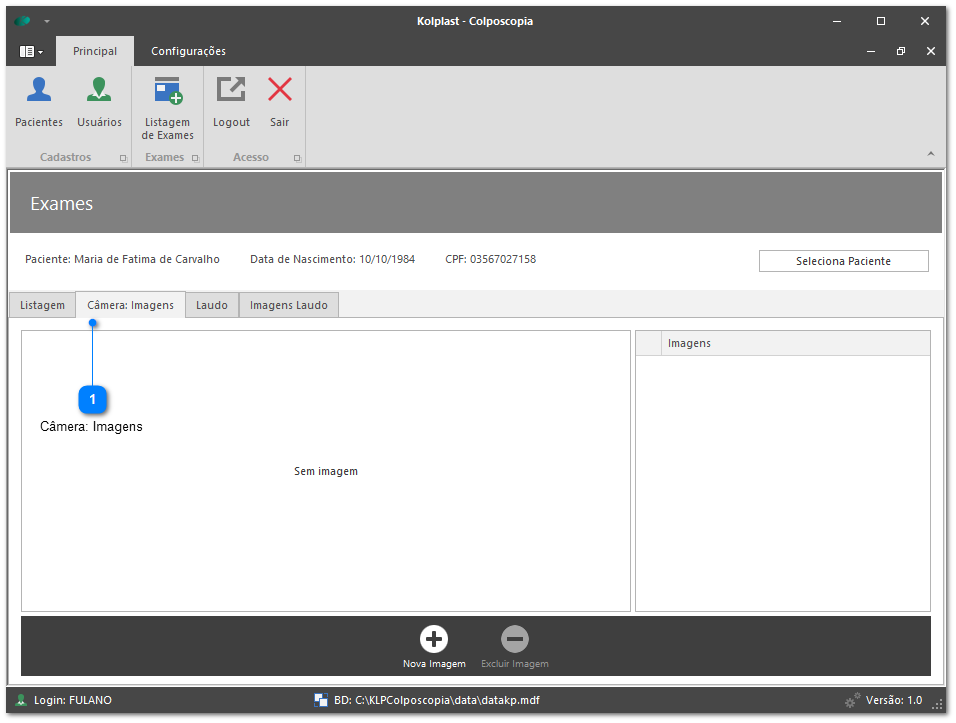Click the CPF number text
Screen dimensions: 956x723
491,259
